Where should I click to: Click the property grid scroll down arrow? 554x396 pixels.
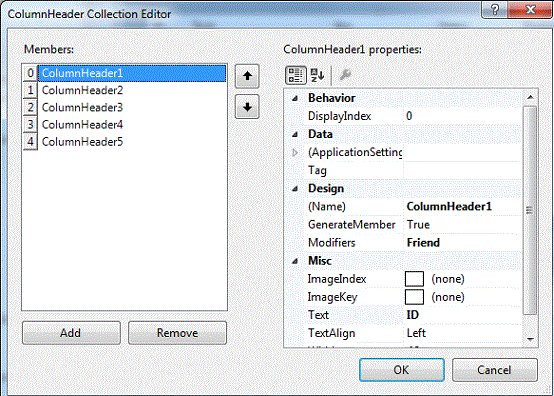pos(530,339)
